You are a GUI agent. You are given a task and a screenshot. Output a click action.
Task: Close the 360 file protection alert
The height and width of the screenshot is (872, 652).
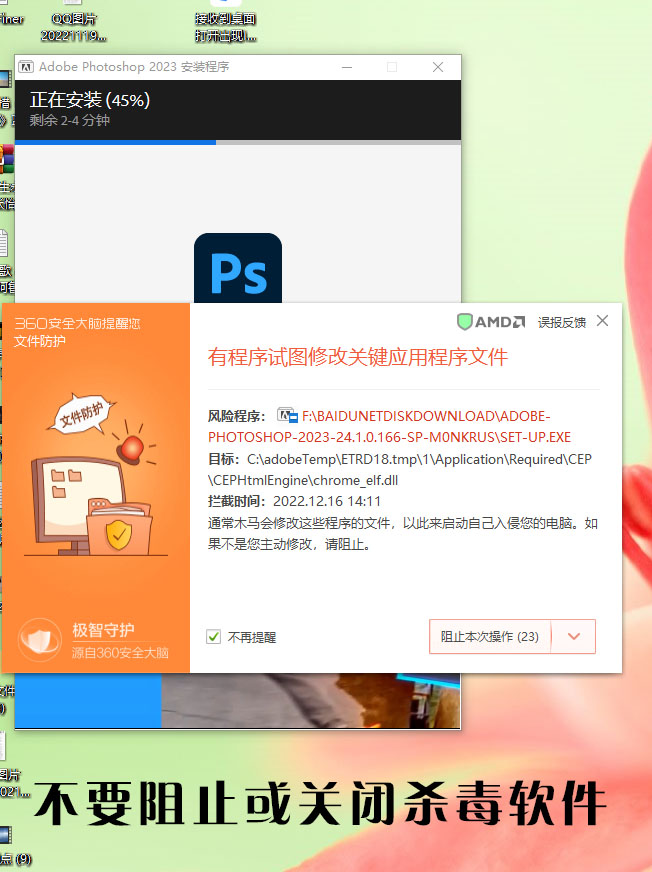pos(602,321)
